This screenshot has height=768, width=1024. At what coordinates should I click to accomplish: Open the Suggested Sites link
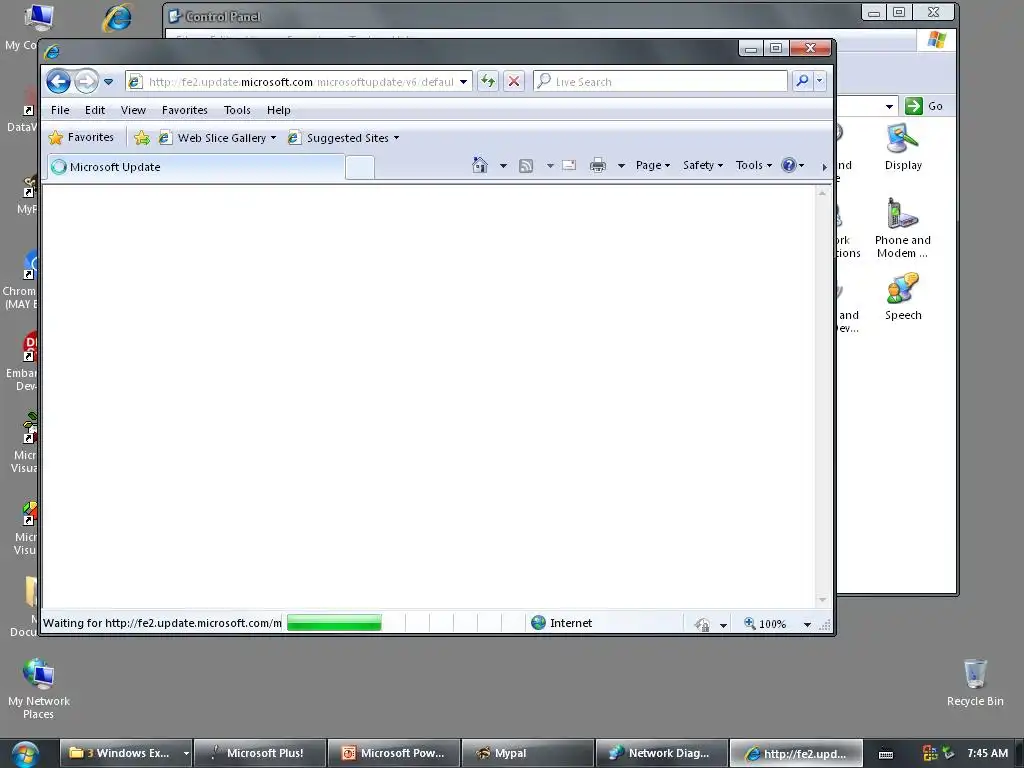344,138
